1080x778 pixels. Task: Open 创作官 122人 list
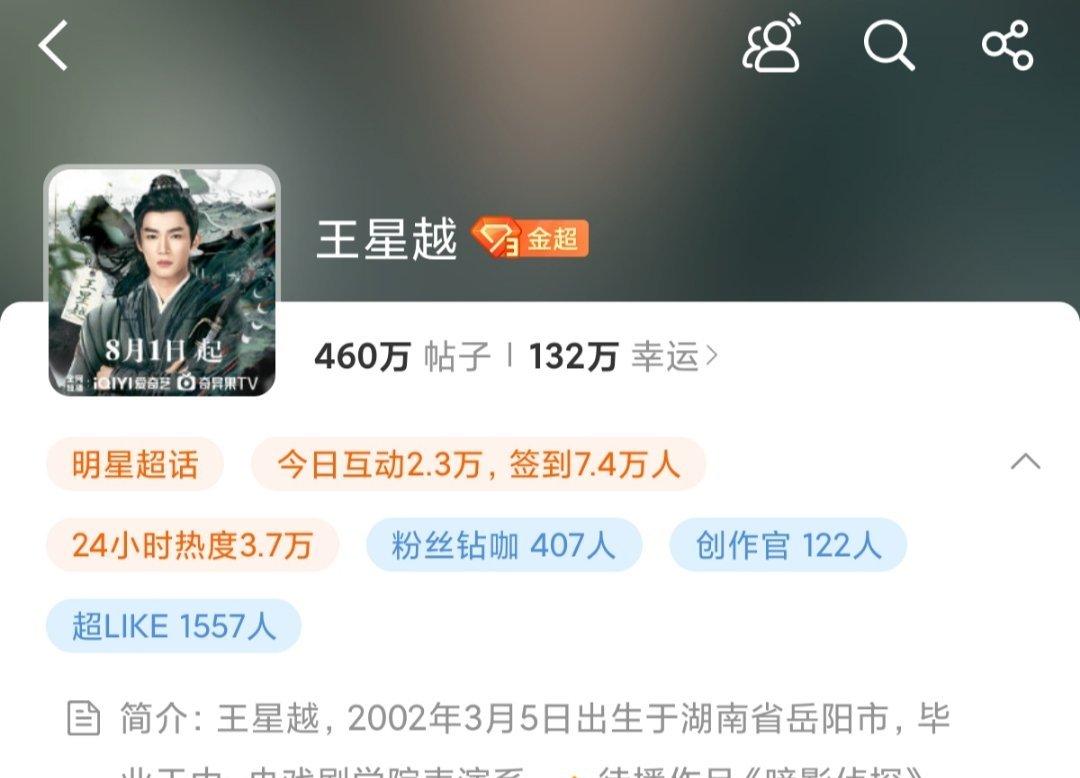pos(788,545)
